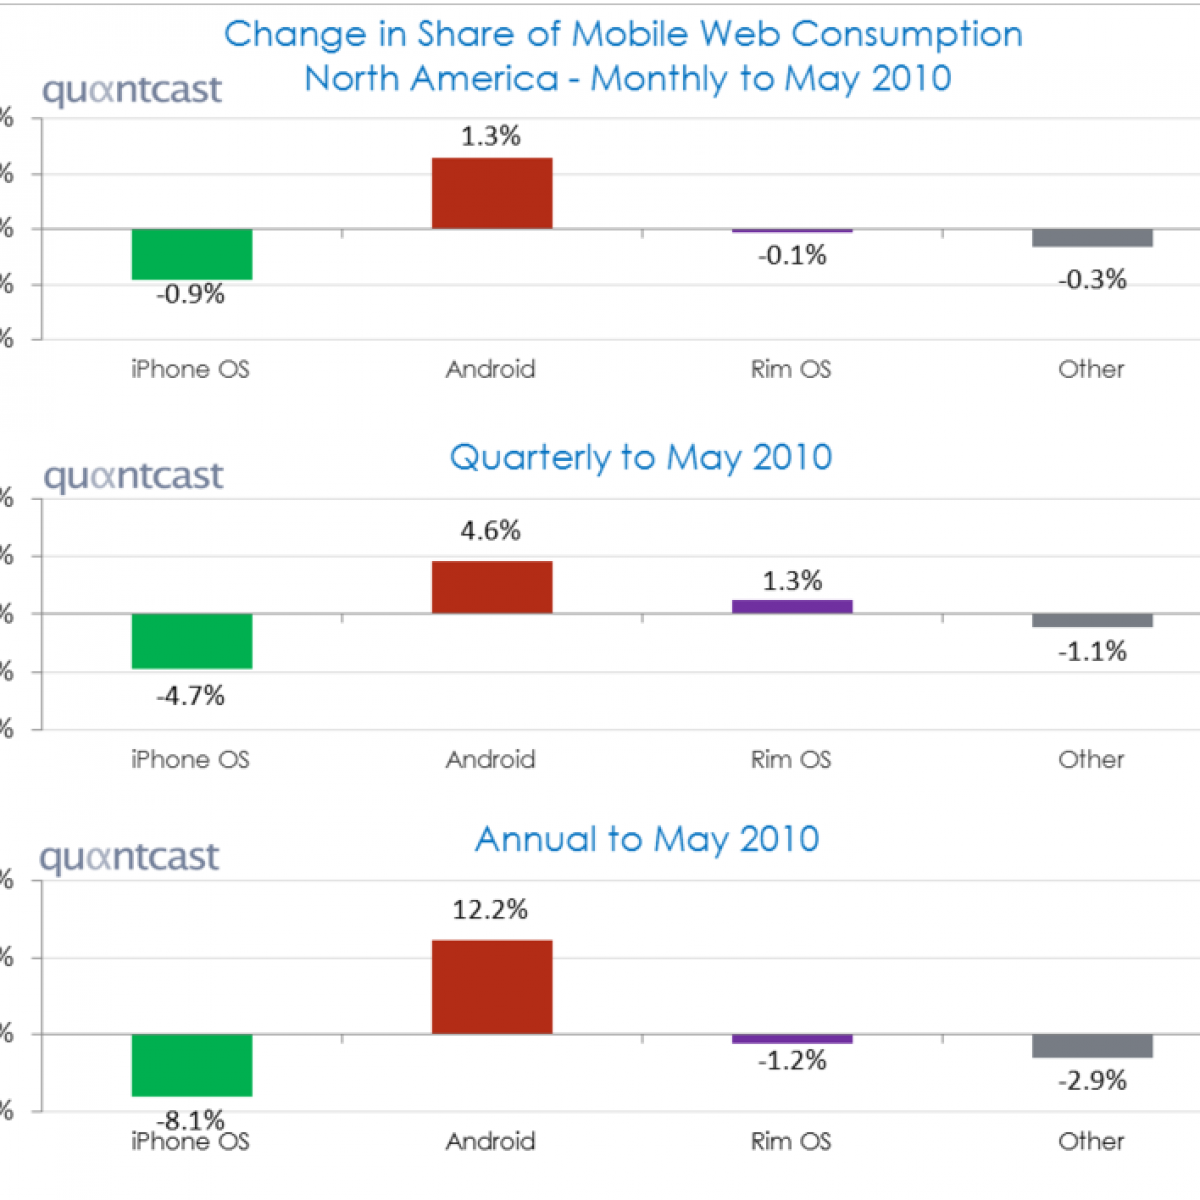Click the 'Change in Share of Mobile Web Consumption' title
This screenshot has height=1200, width=1200.
(623, 34)
